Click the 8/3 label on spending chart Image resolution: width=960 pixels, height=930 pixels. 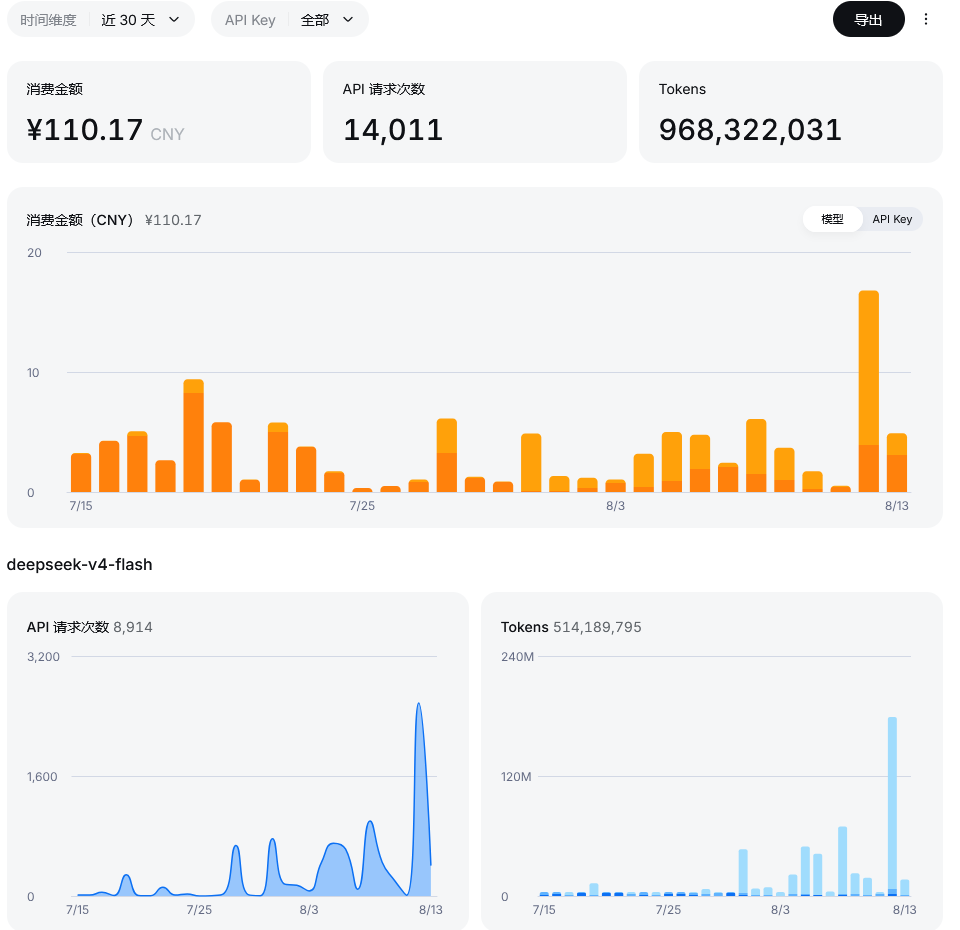click(615, 506)
